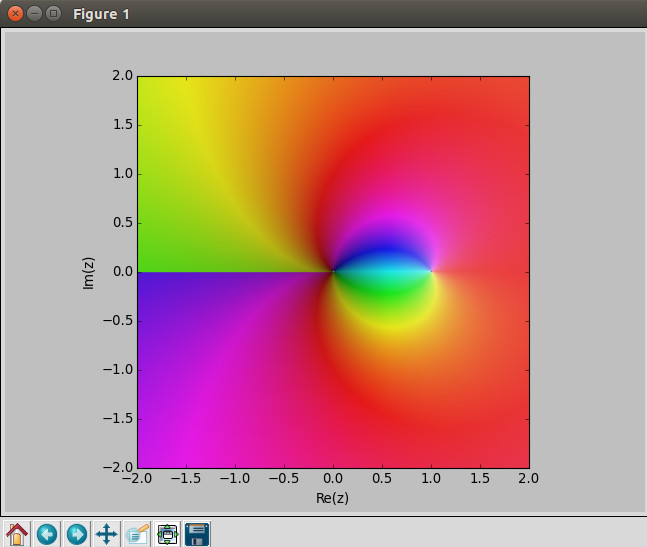Select the Pan axes cross-arrow tool
This screenshot has width=647, height=547.
point(106,534)
